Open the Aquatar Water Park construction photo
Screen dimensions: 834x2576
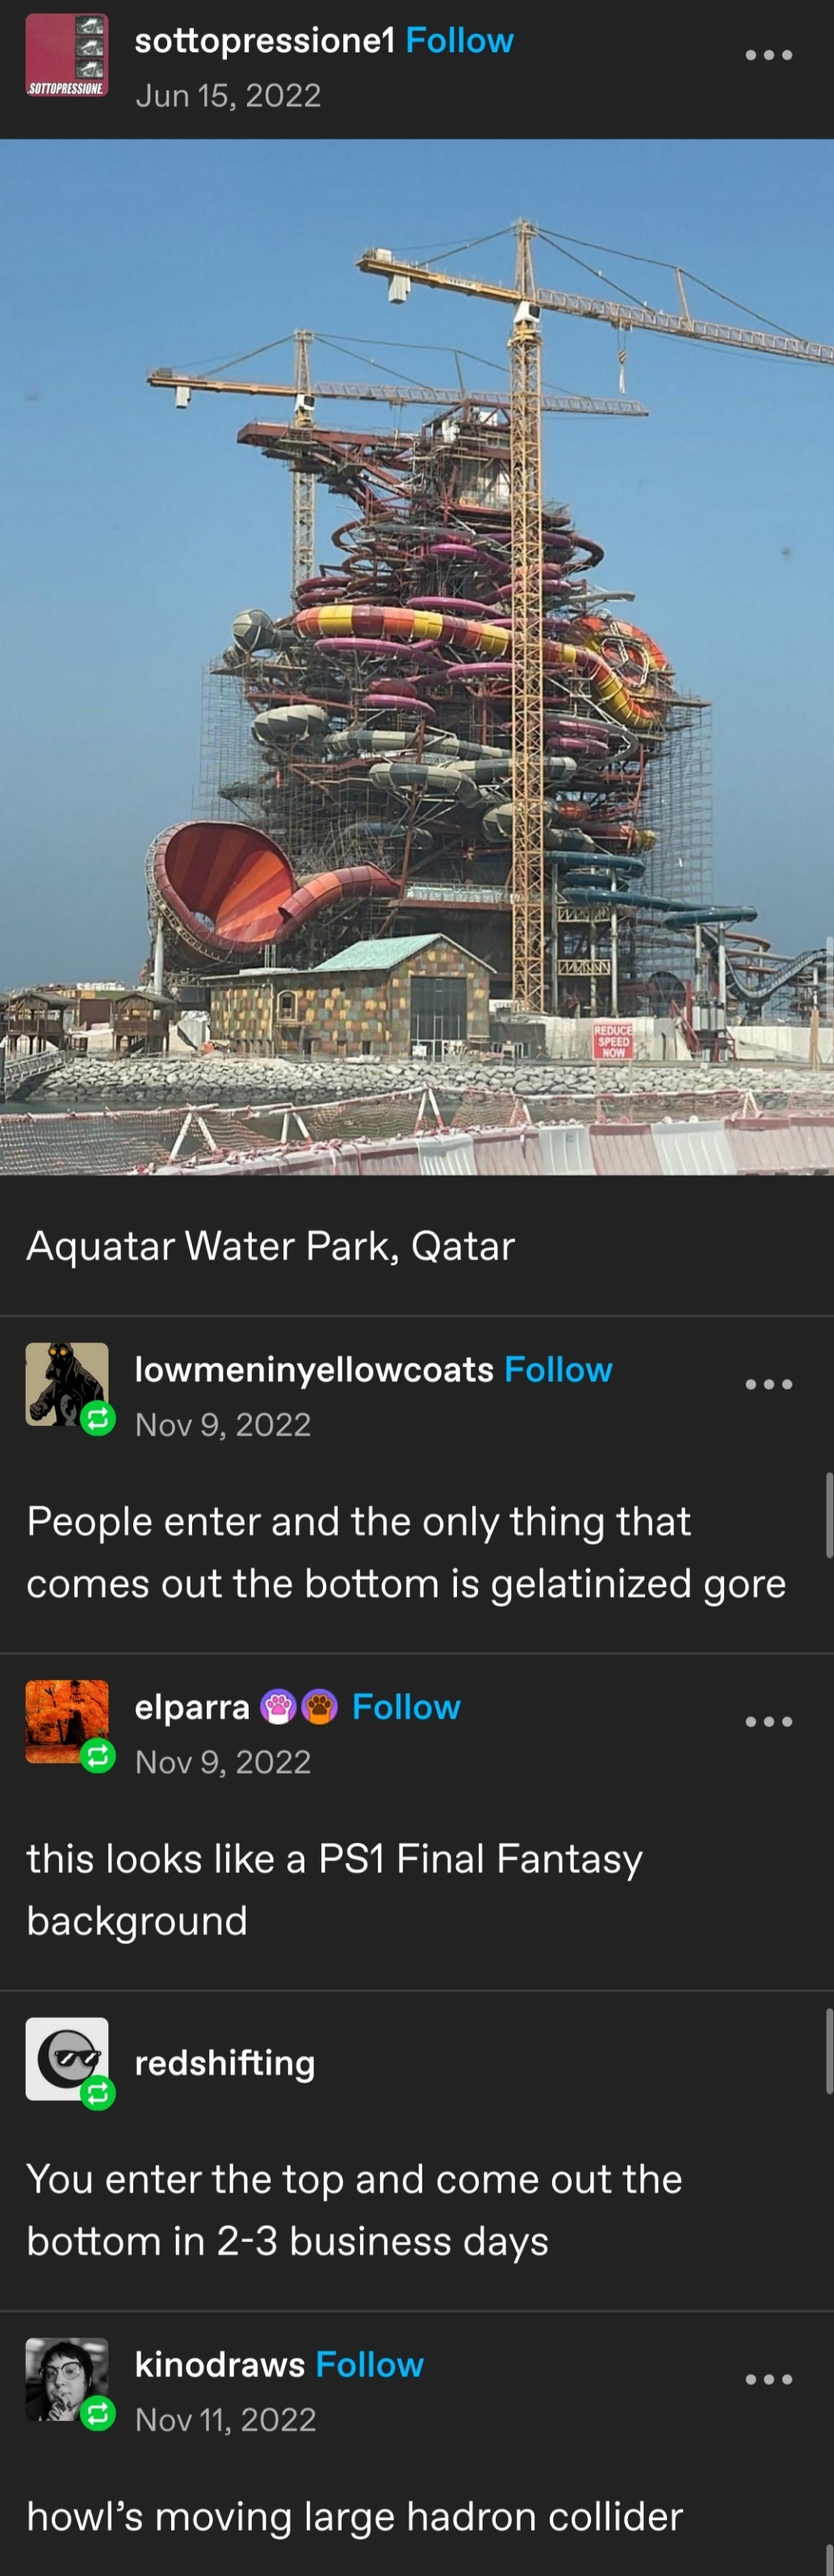click(417, 657)
